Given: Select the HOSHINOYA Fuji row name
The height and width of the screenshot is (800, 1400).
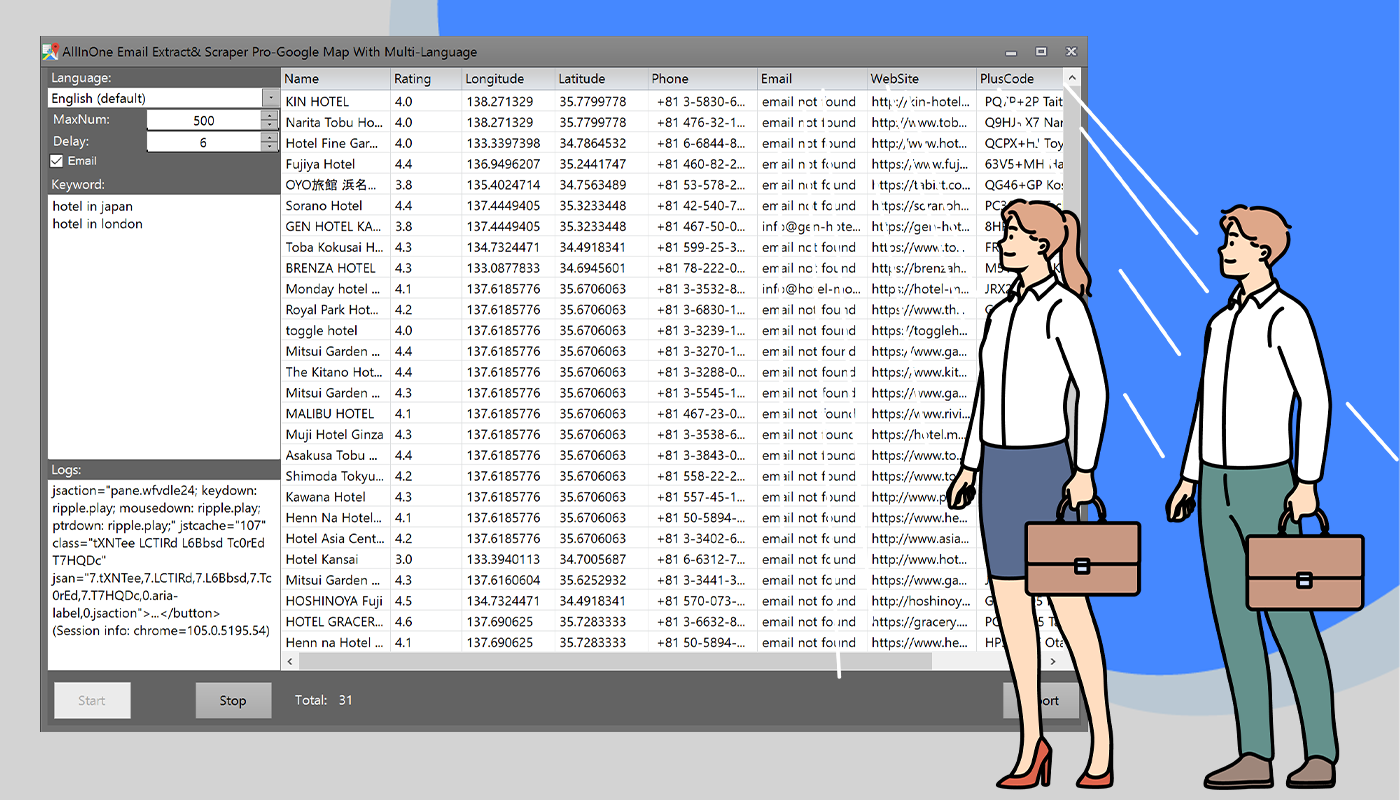Looking at the screenshot, I should [334, 601].
